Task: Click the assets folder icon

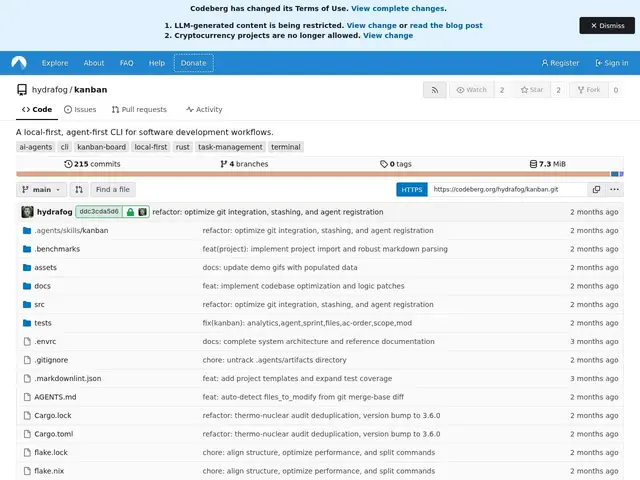Action: (x=27, y=267)
